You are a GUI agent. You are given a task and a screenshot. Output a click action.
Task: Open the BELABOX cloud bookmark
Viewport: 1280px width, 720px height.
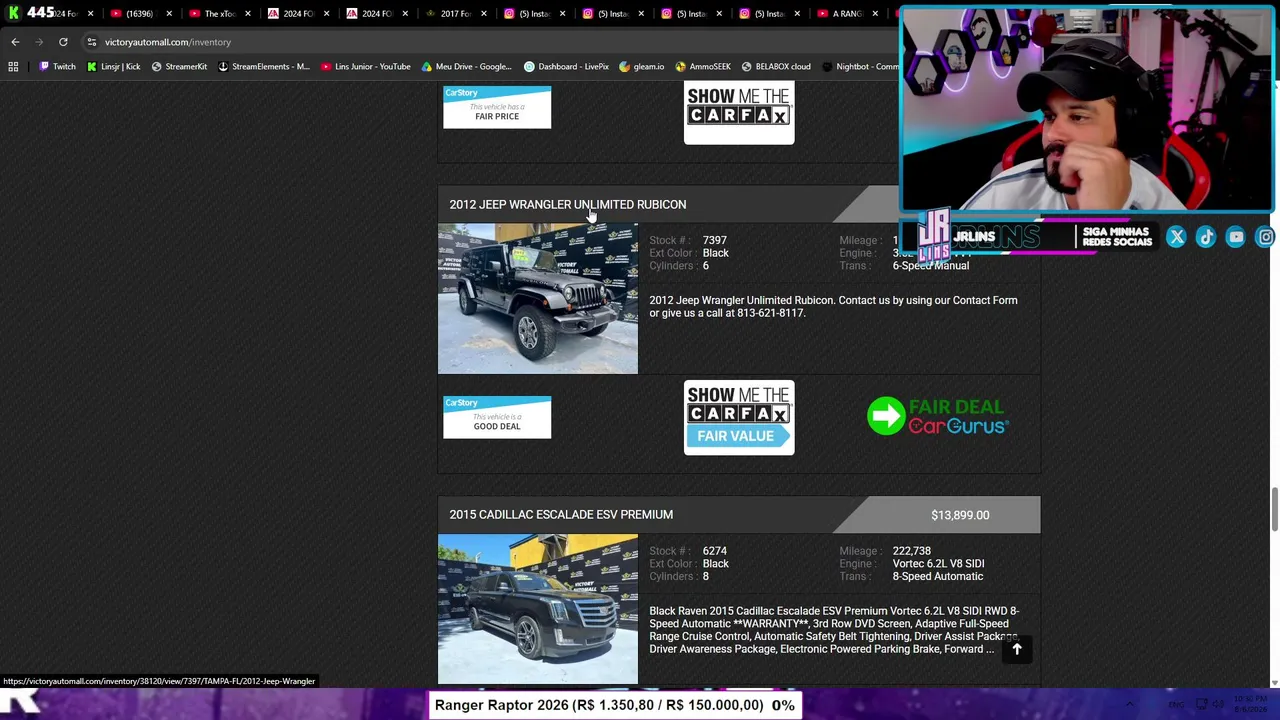pyautogui.click(x=776, y=67)
